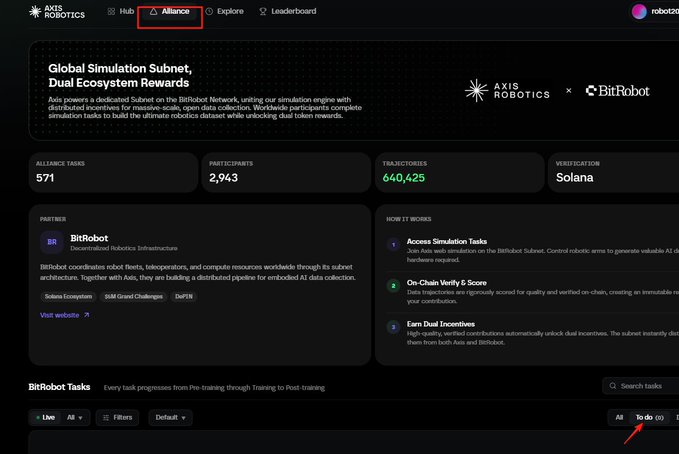Click the BitRobot partner name
The width and height of the screenshot is (679, 454).
[x=89, y=238]
